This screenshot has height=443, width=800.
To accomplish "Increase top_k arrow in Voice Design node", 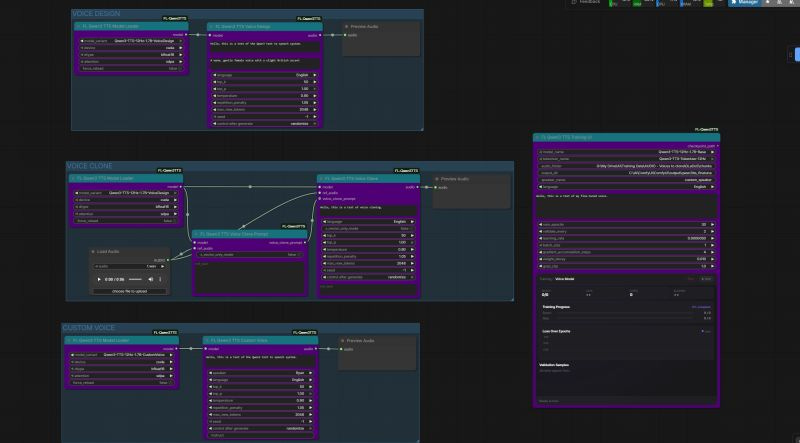I will 315,82.
